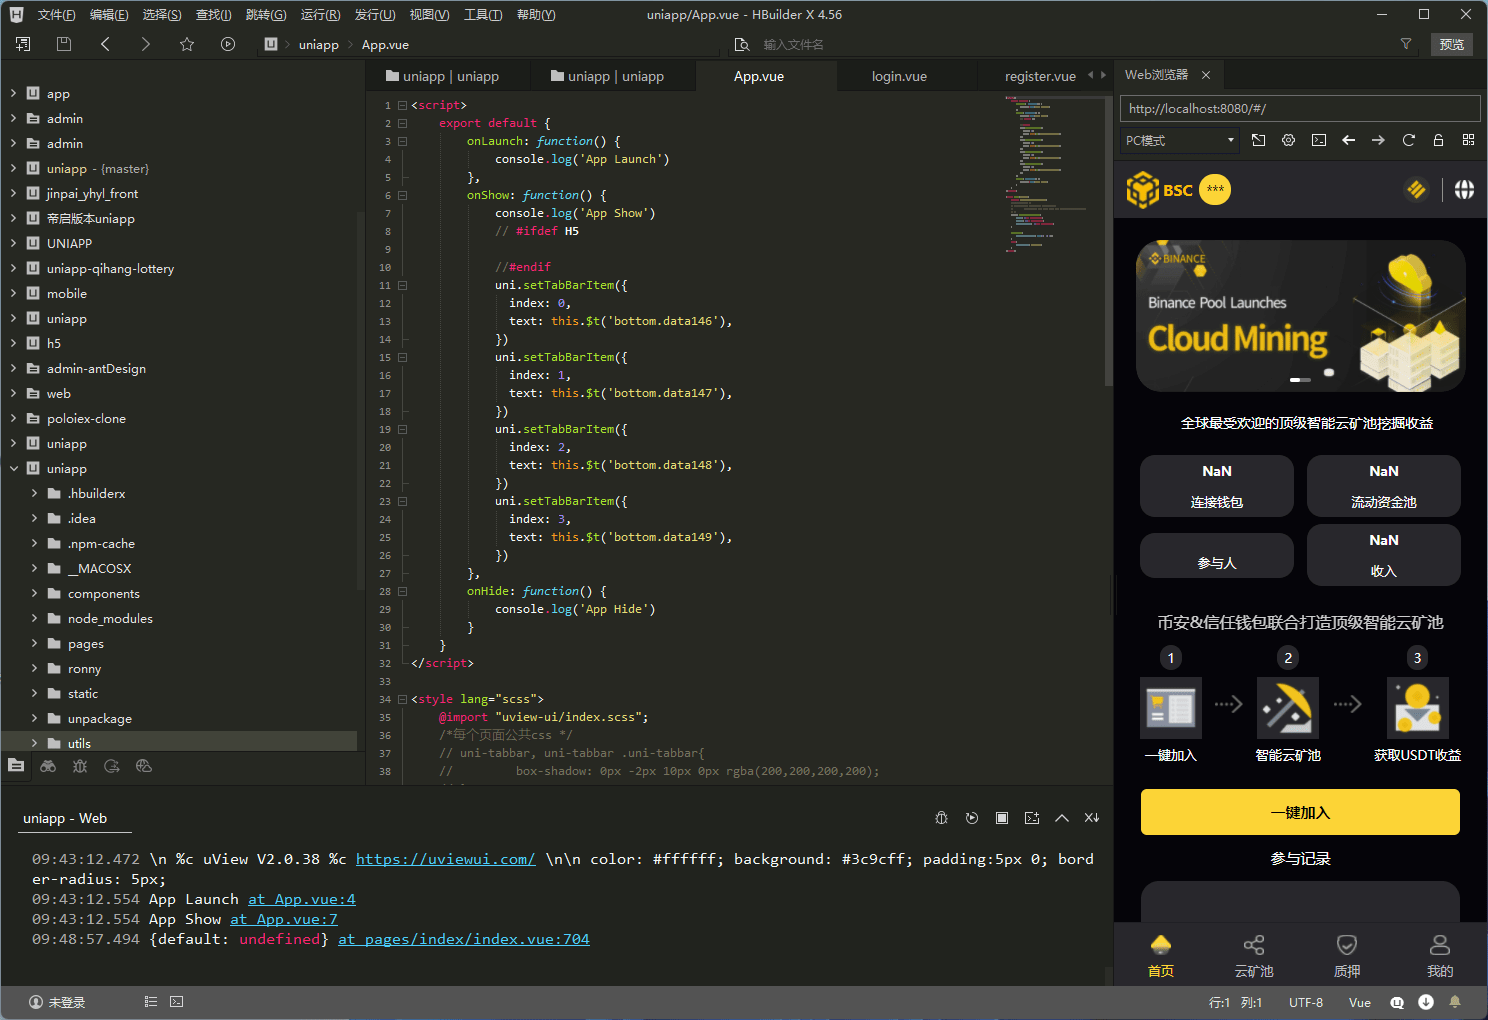This screenshot has width=1488, height=1020.
Task: Click the yellow 一键加入 button
Action: pos(1300,812)
